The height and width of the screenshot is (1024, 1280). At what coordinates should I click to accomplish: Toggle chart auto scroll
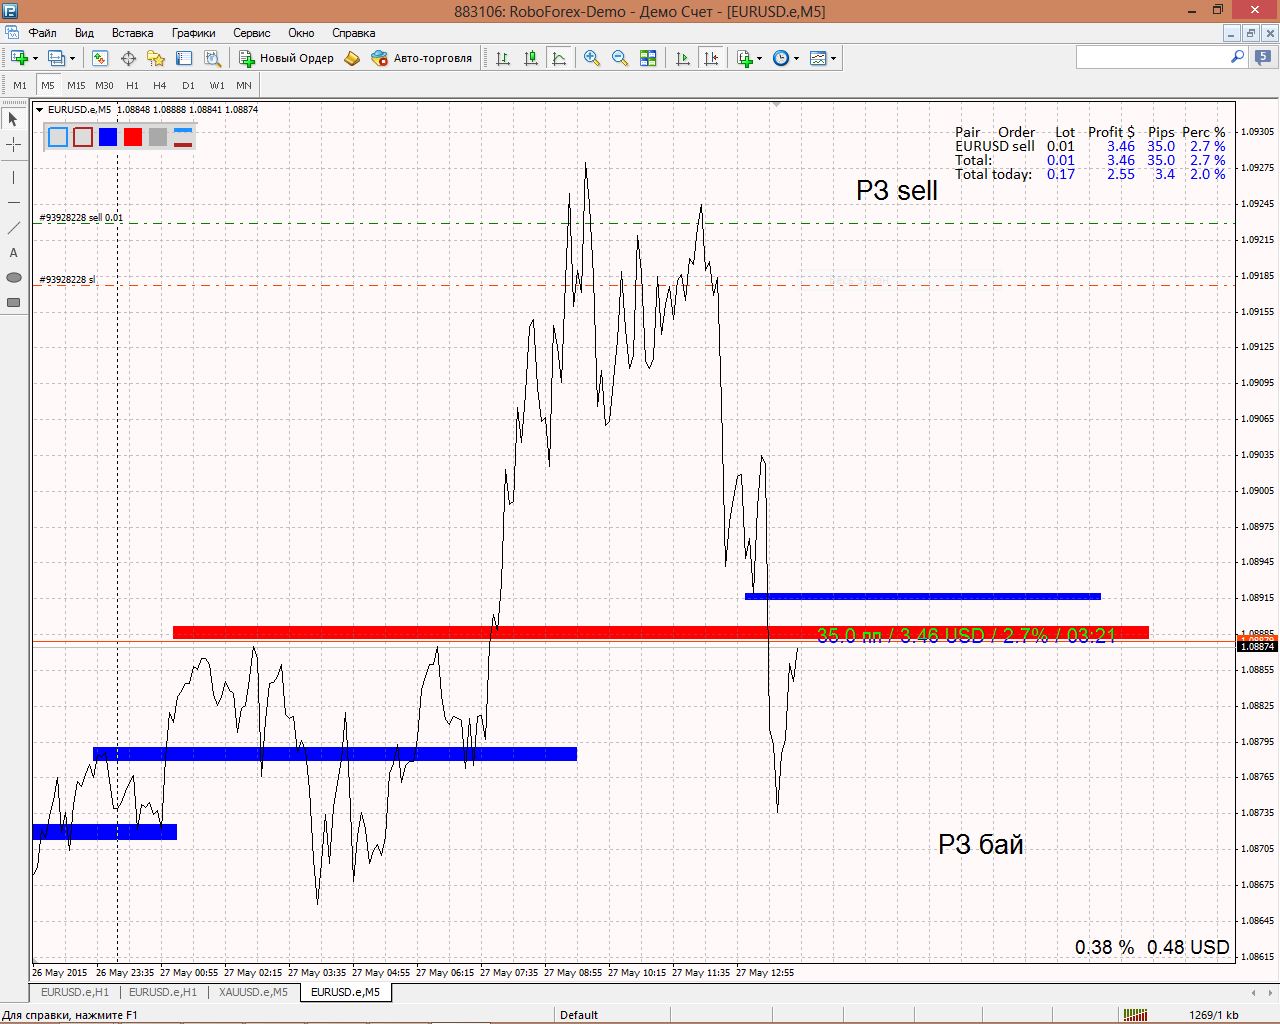point(683,58)
